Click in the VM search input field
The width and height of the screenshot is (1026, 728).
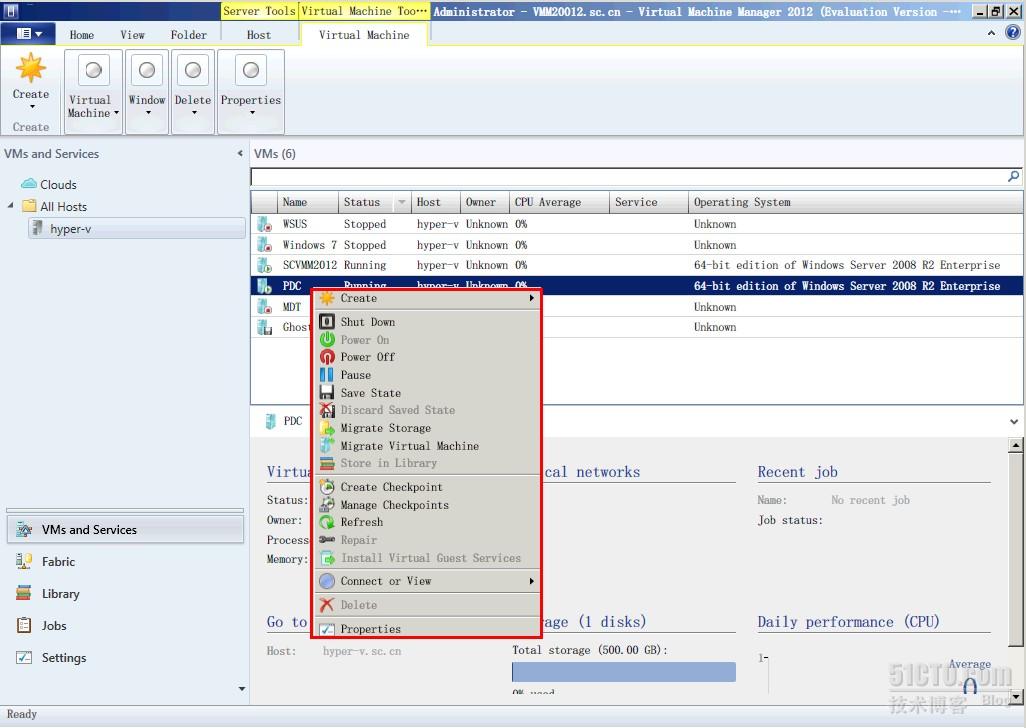point(628,176)
